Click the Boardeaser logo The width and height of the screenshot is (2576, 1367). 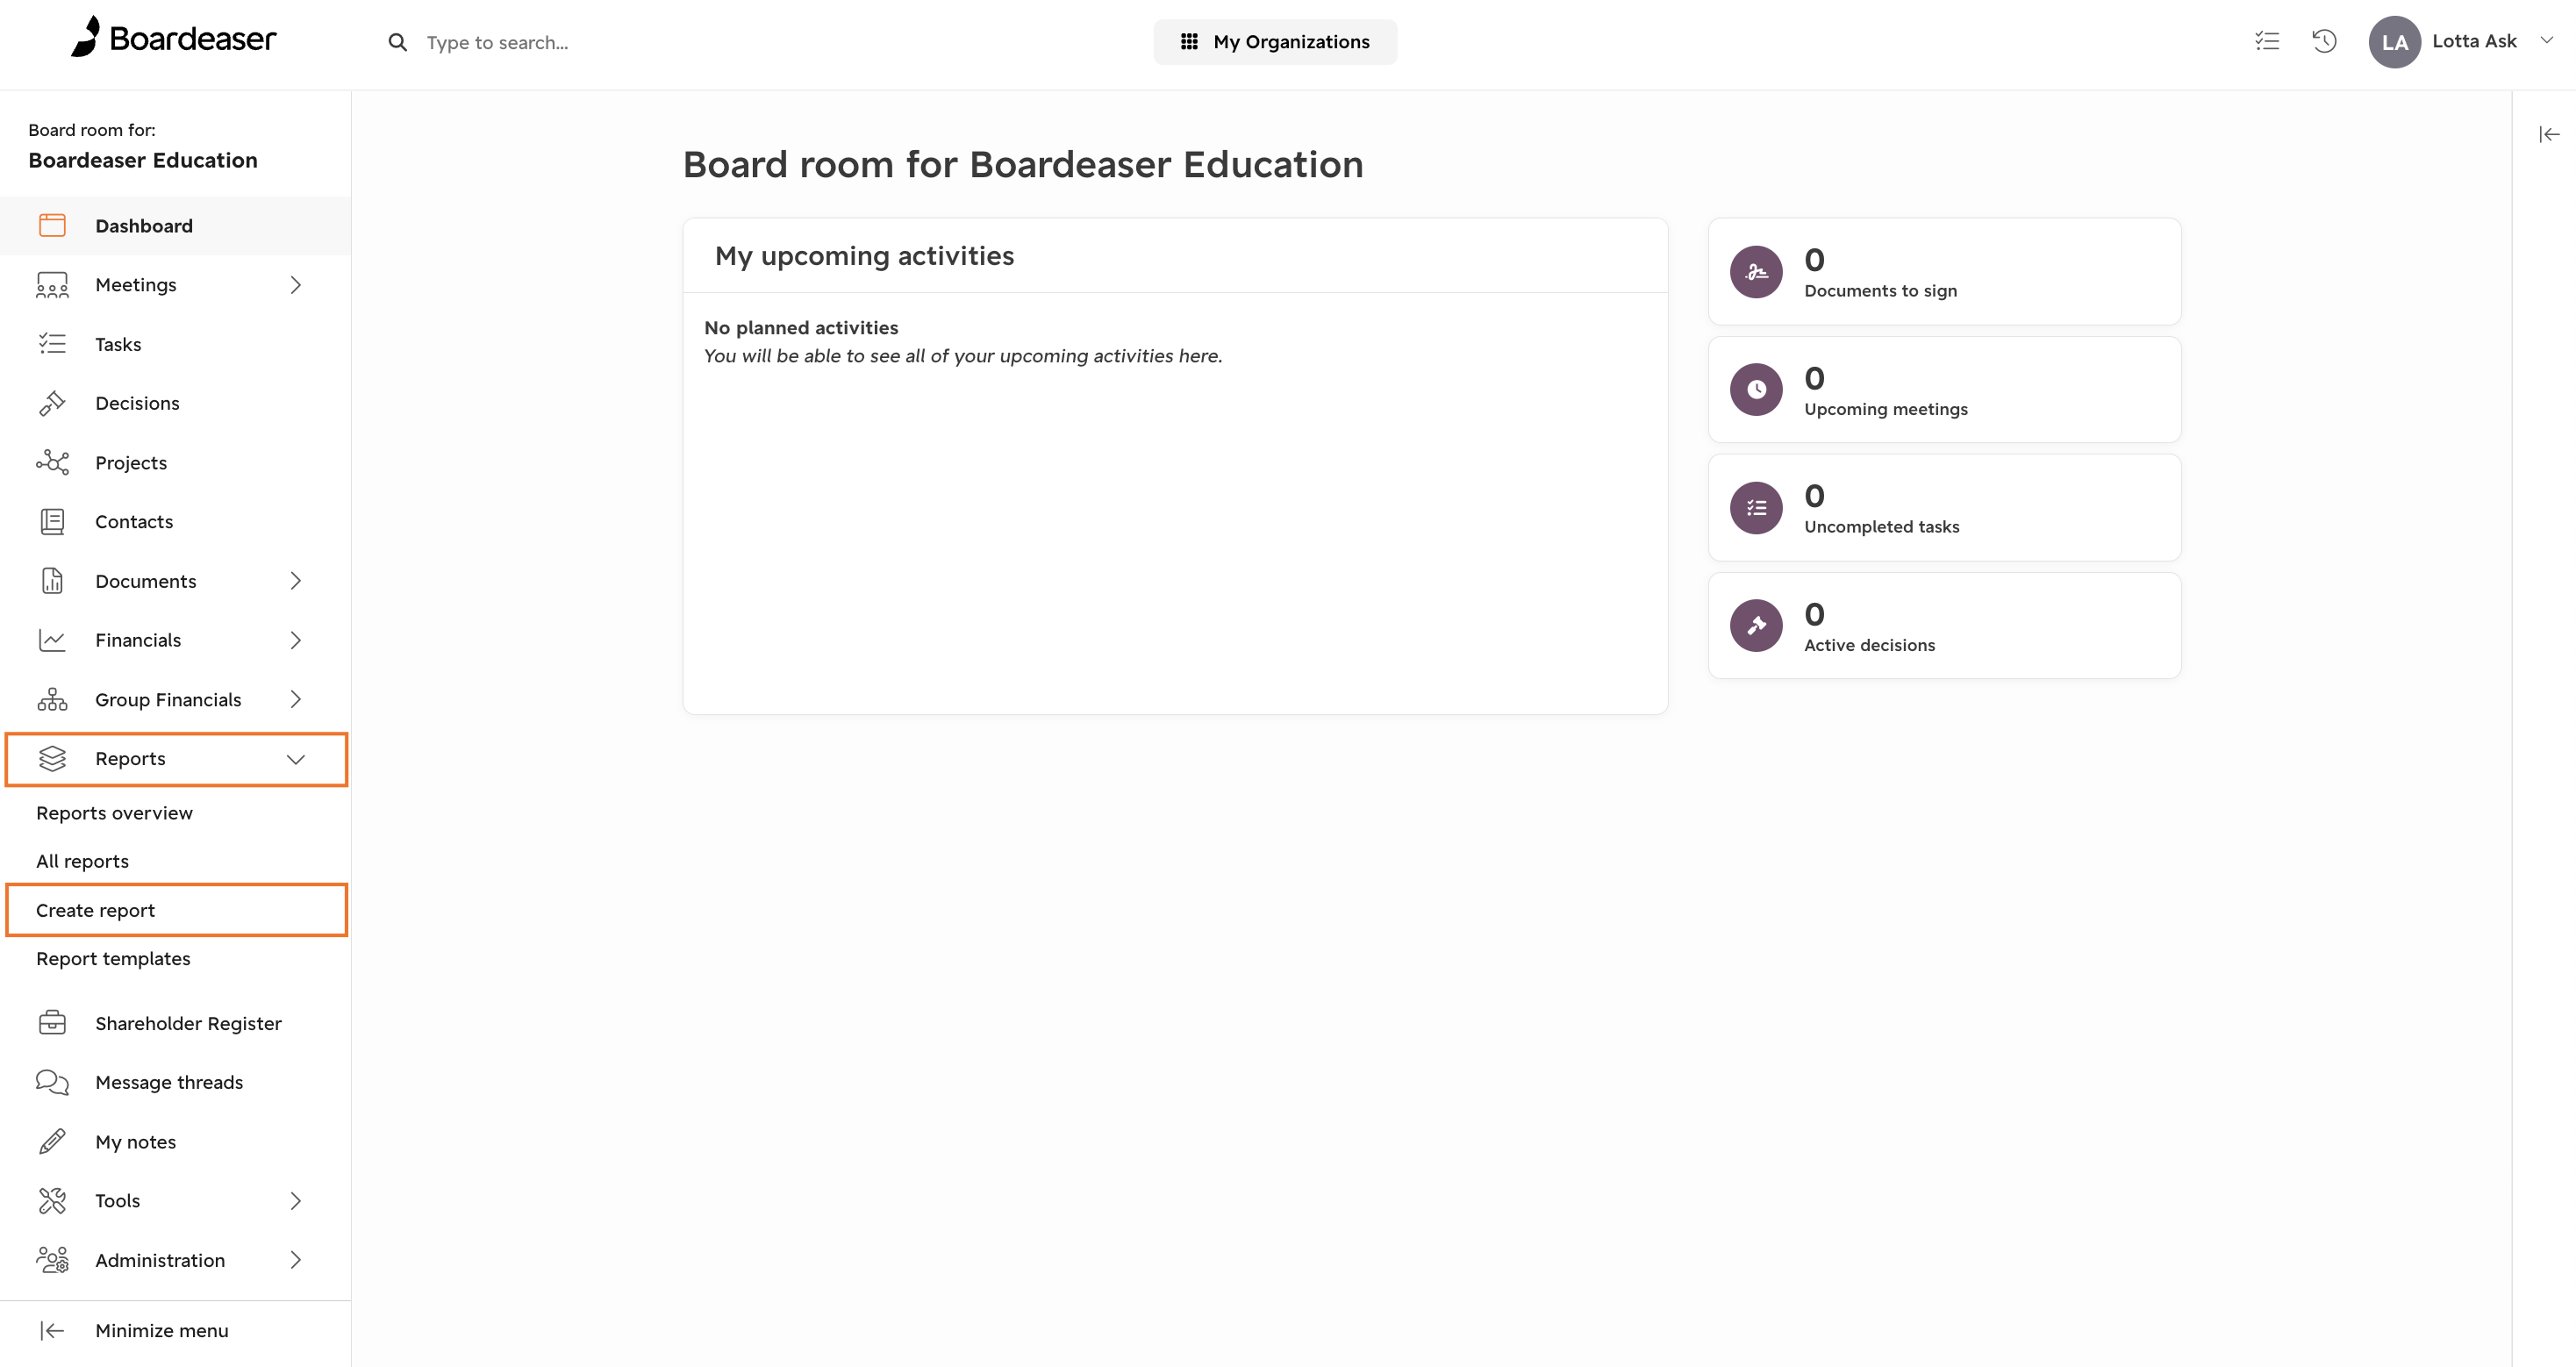coord(173,37)
